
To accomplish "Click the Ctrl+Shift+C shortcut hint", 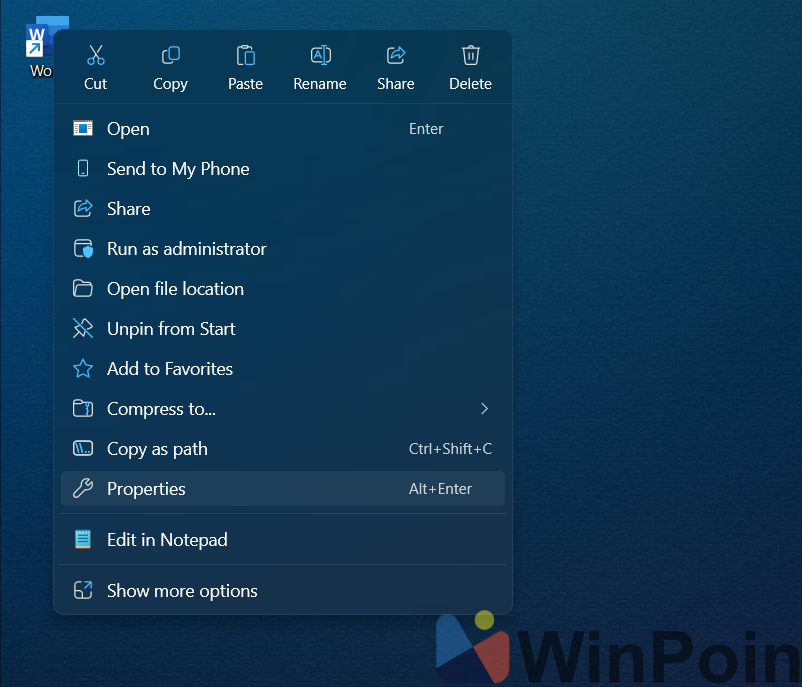I will tap(450, 449).
